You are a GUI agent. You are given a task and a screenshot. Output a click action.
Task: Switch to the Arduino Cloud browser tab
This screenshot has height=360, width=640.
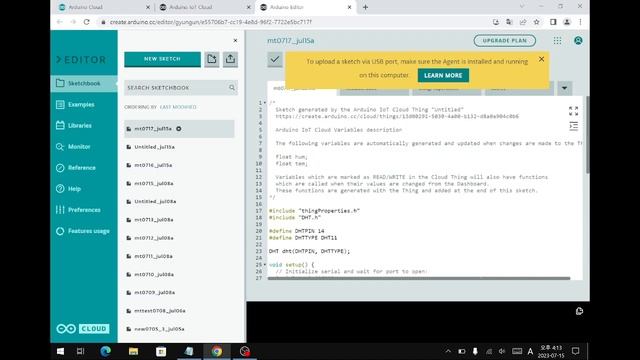104,7
